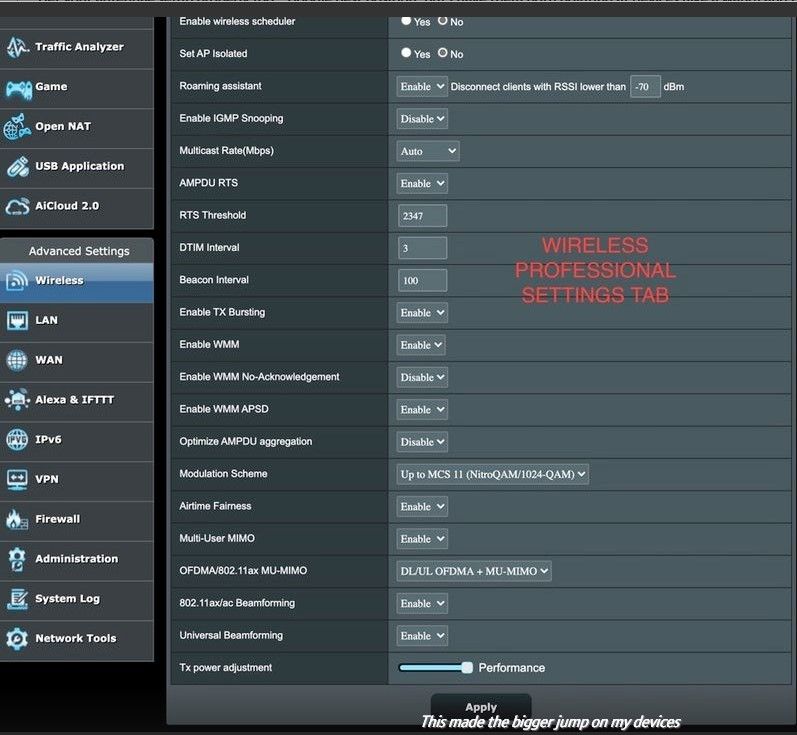Select No for Set AP Isolated
This screenshot has width=797, height=735.
click(x=442, y=53)
